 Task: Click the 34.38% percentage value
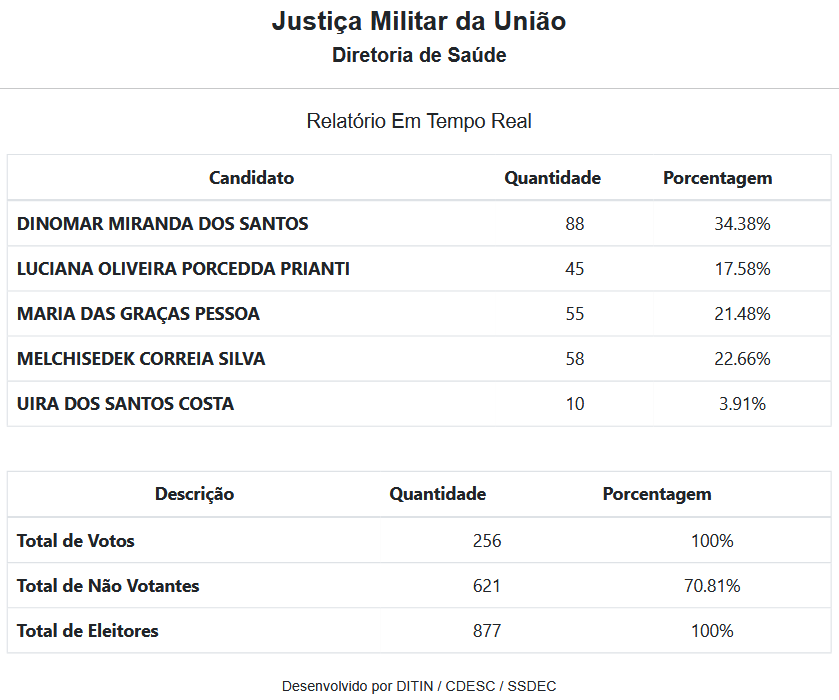point(742,224)
